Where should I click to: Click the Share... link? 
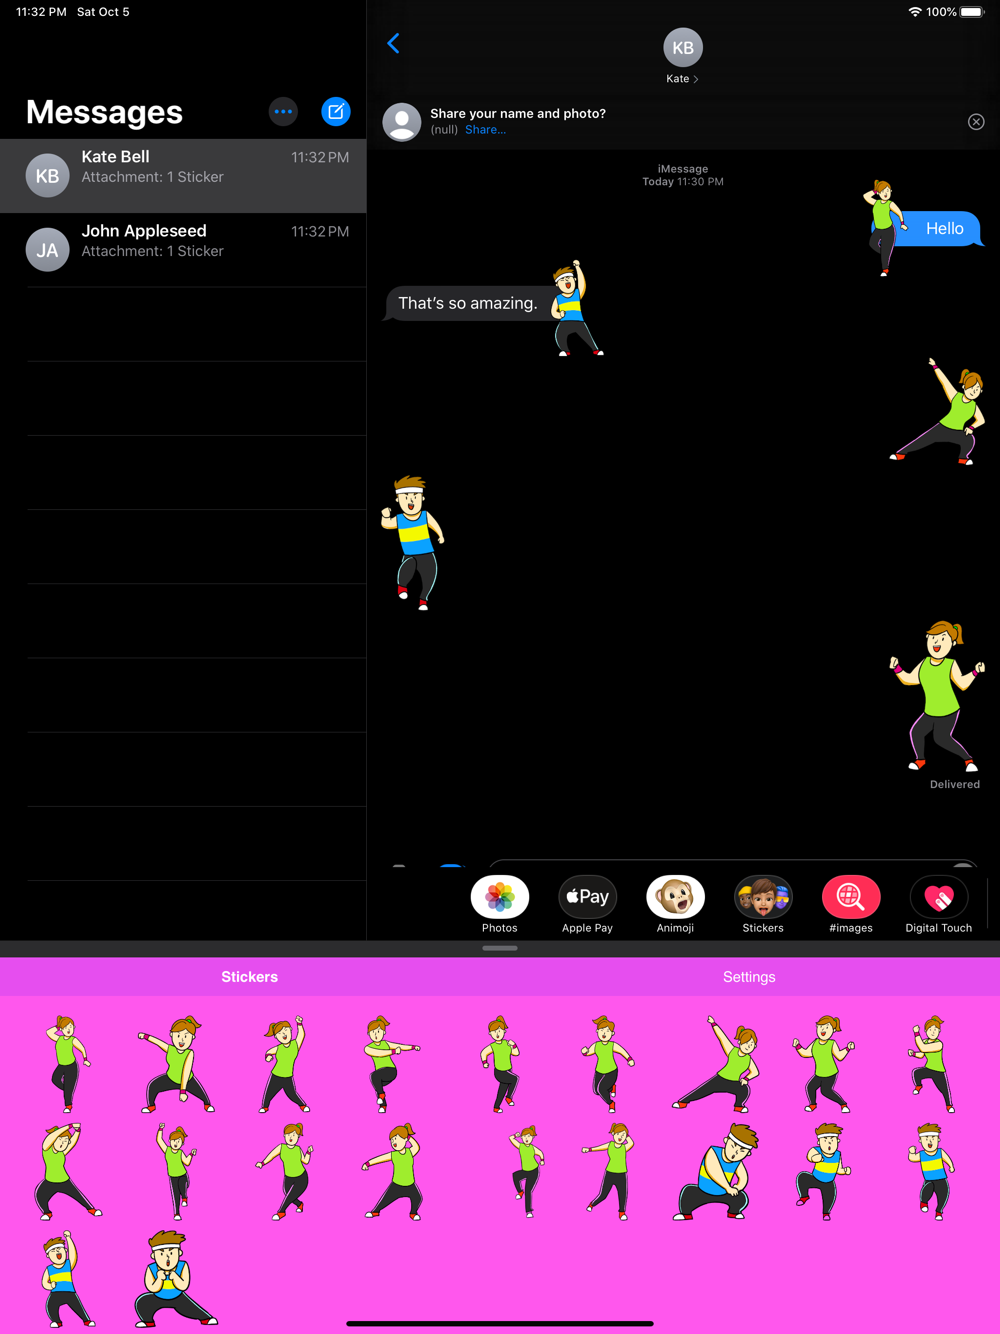pyautogui.click(x=485, y=130)
